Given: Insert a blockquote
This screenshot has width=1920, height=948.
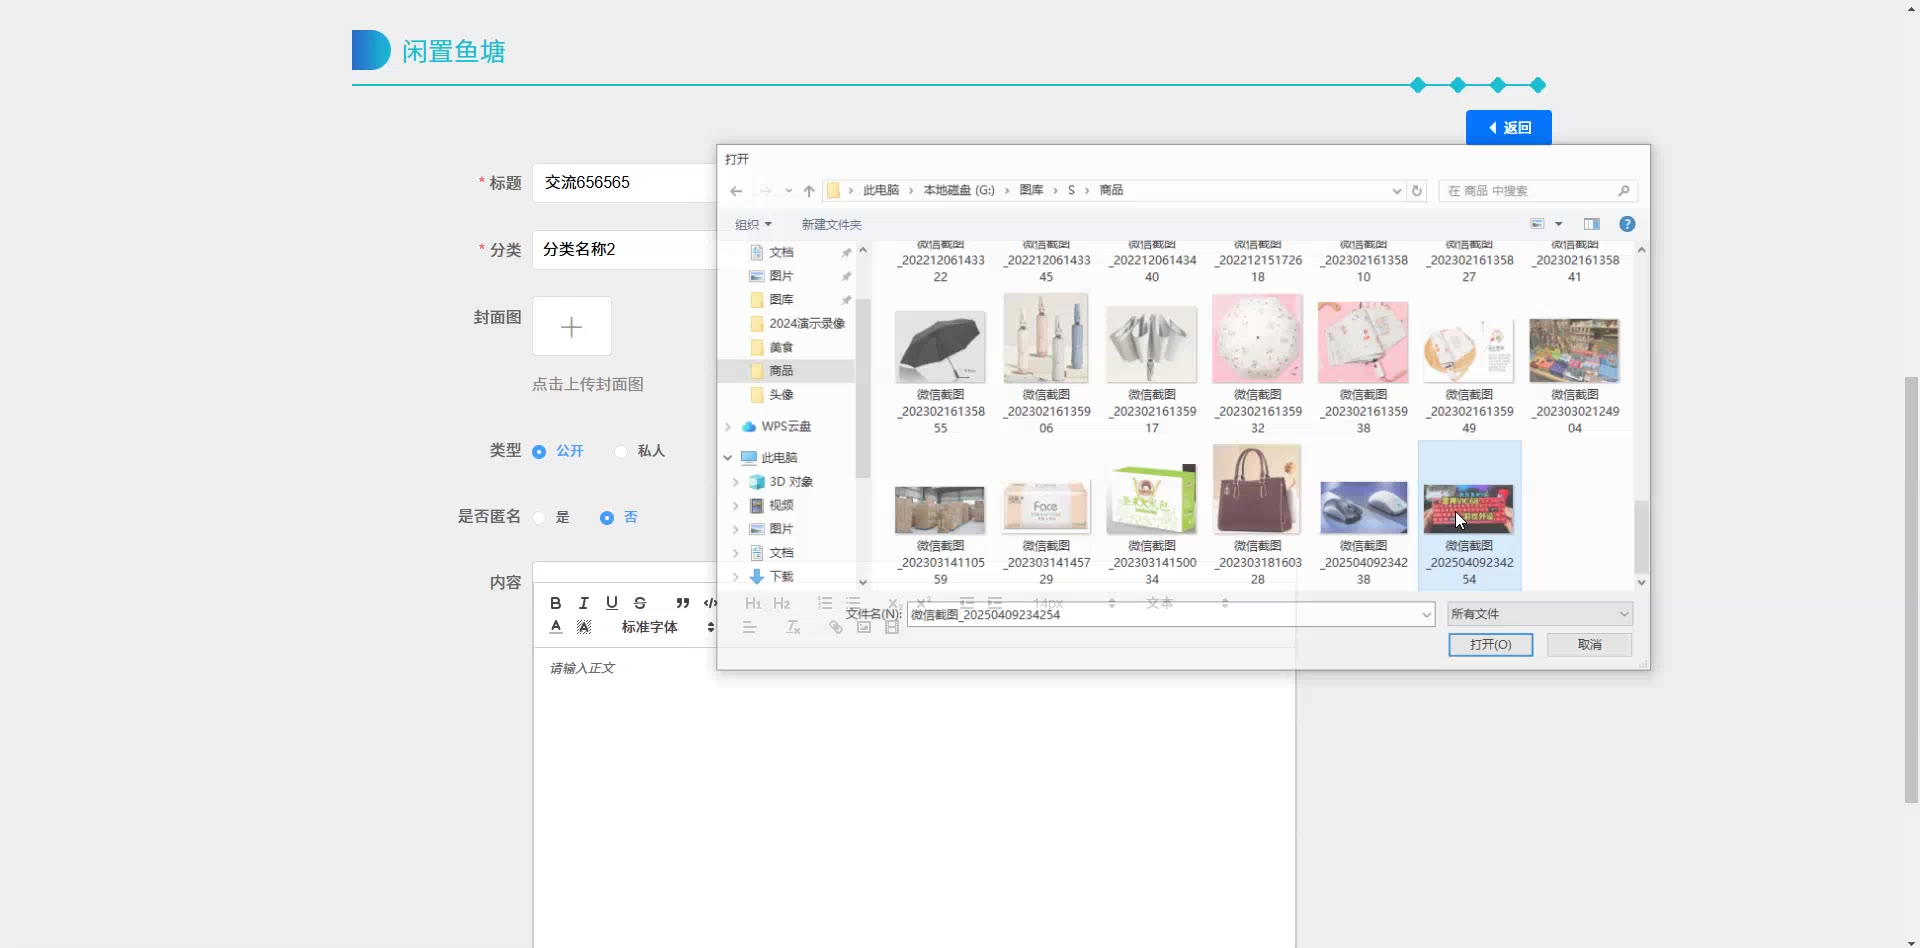Looking at the screenshot, I should tap(682, 603).
